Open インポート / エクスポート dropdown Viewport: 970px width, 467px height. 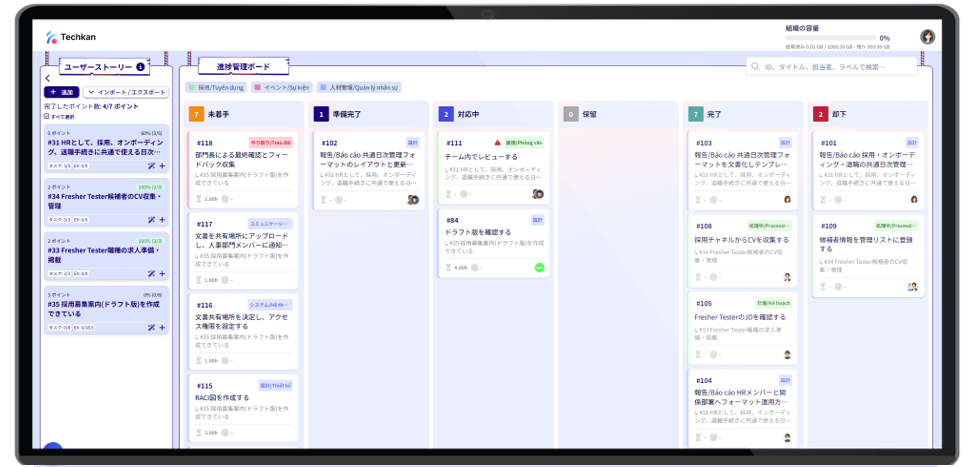[126, 92]
